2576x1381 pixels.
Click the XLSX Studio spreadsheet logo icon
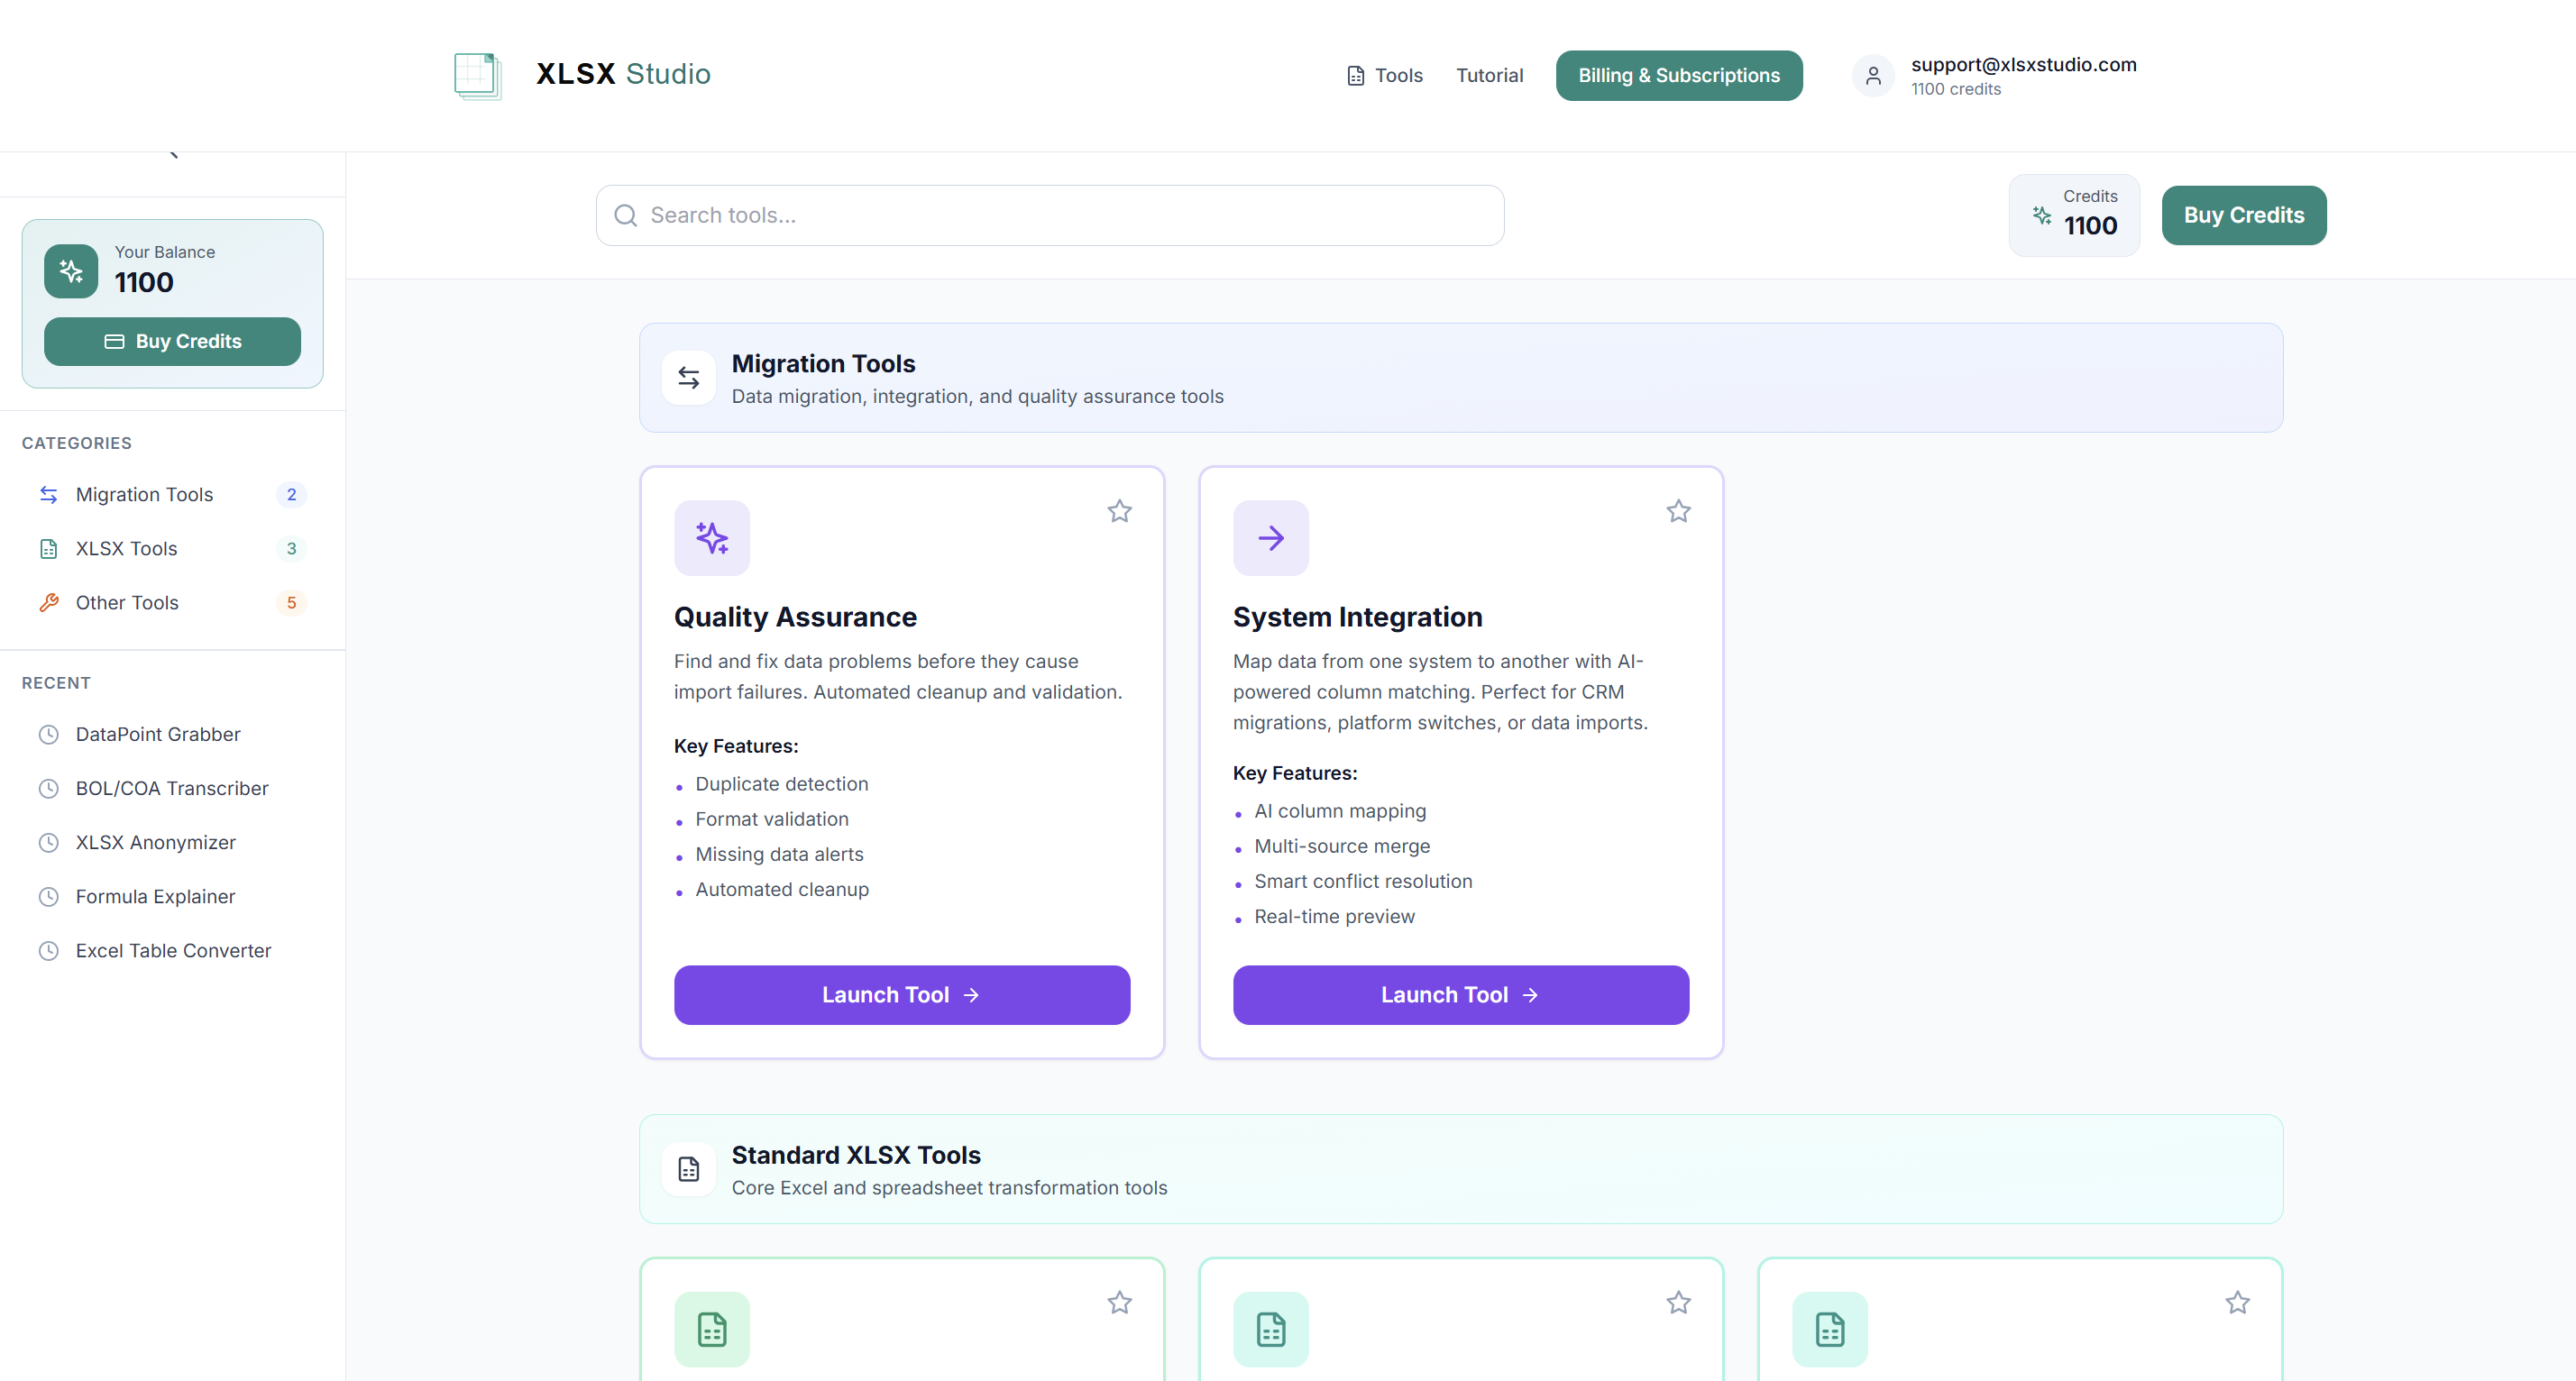pos(477,75)
